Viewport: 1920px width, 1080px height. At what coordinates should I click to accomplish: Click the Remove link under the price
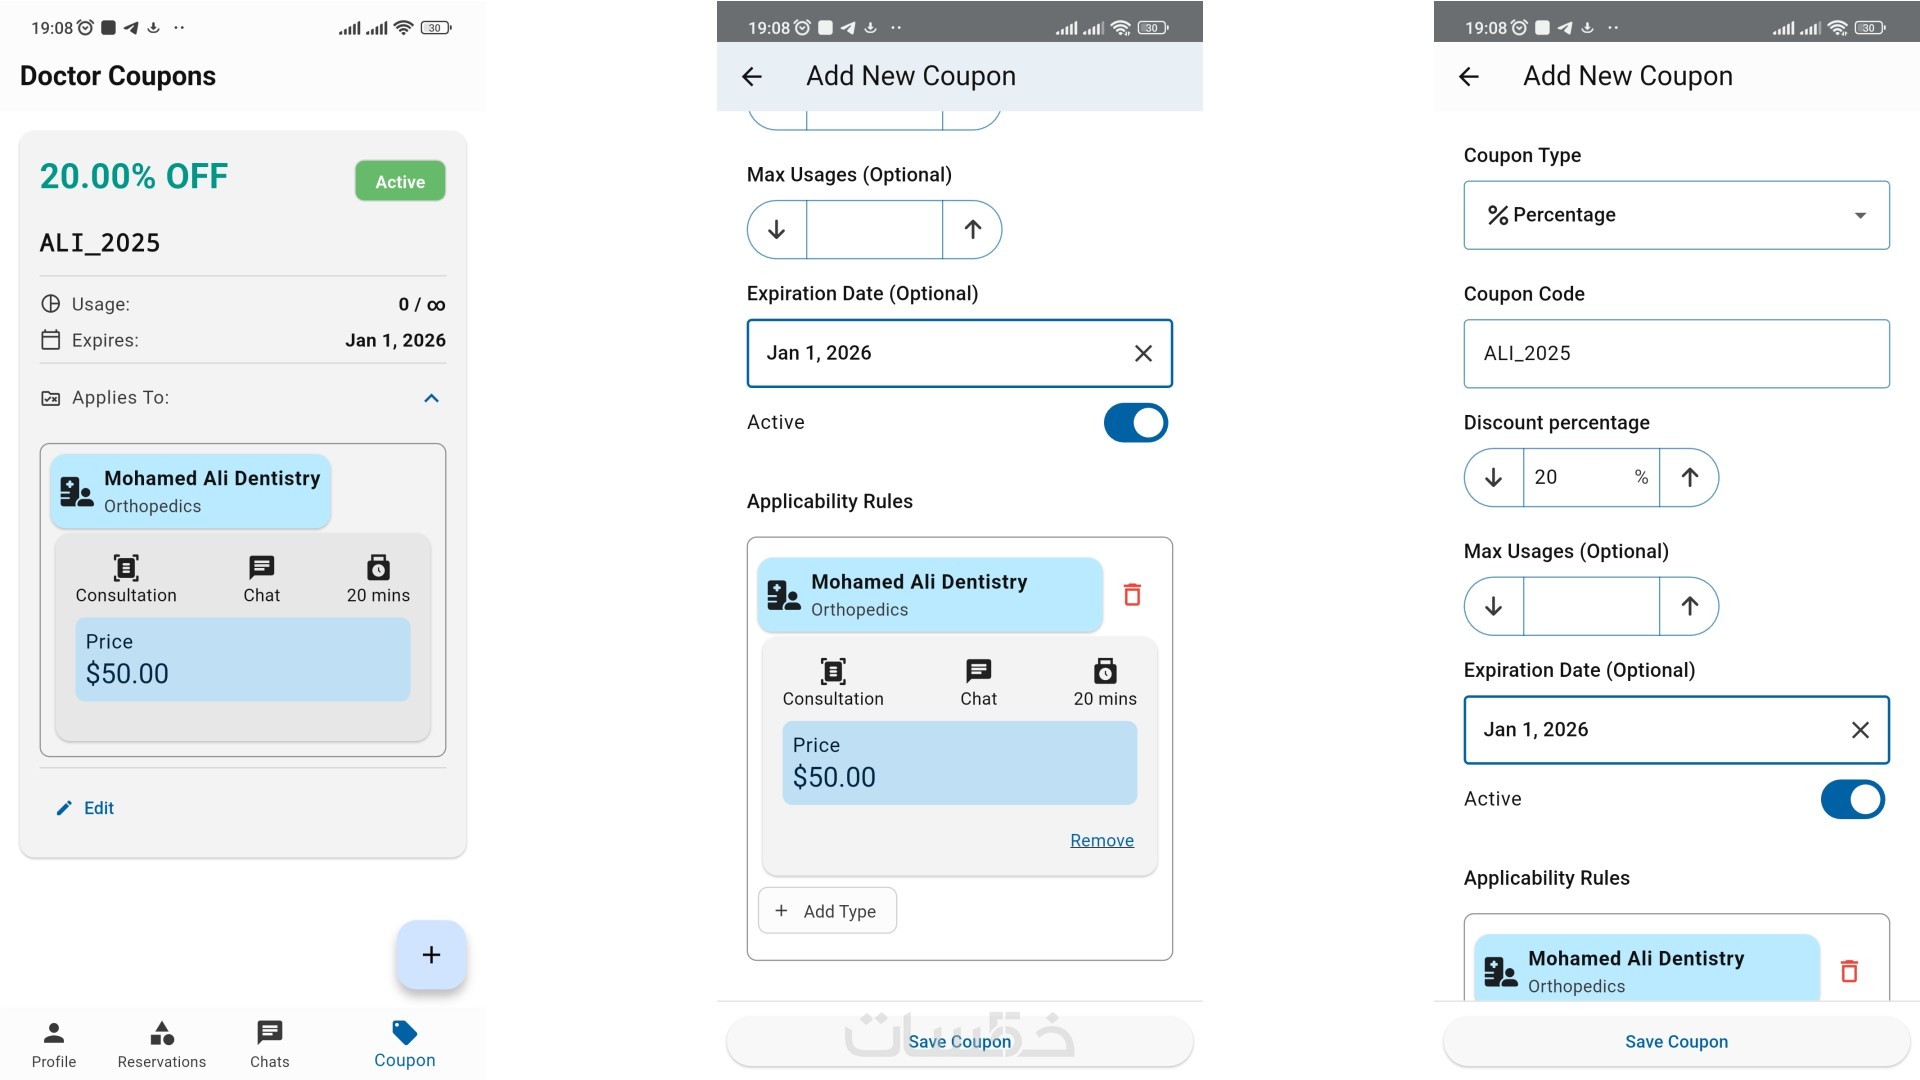click(1101, 841)
